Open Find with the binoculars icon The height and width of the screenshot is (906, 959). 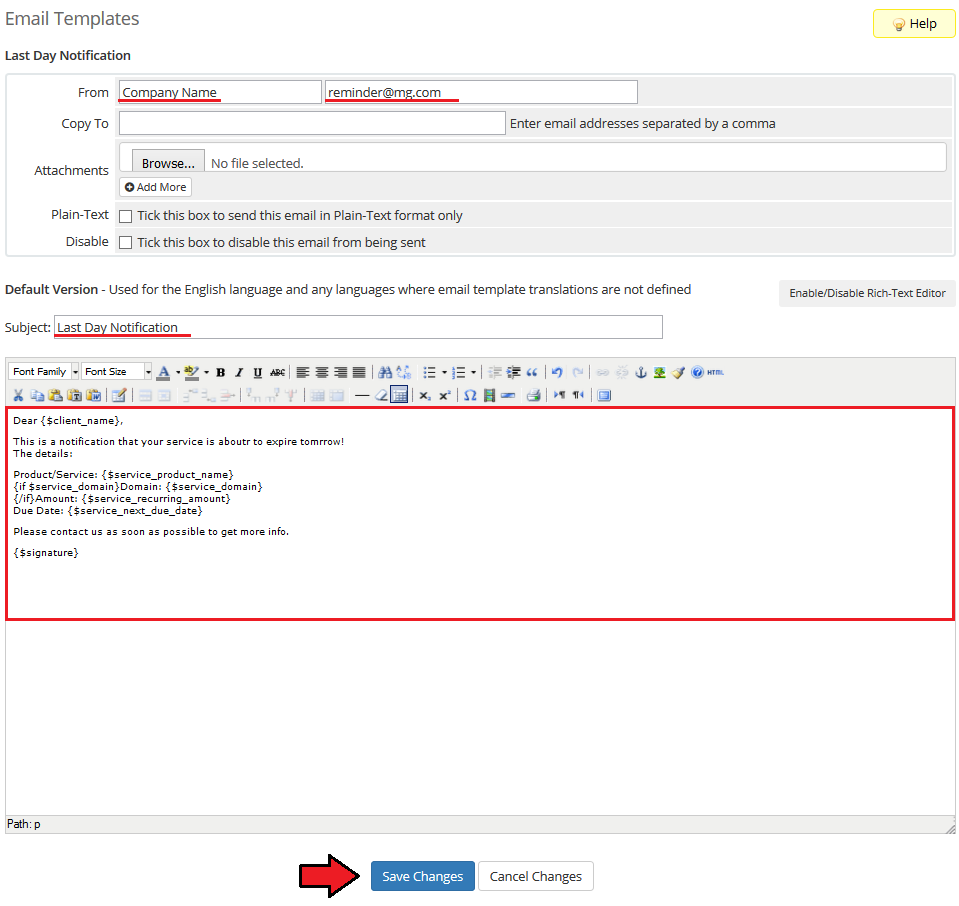tap(385, 373)
